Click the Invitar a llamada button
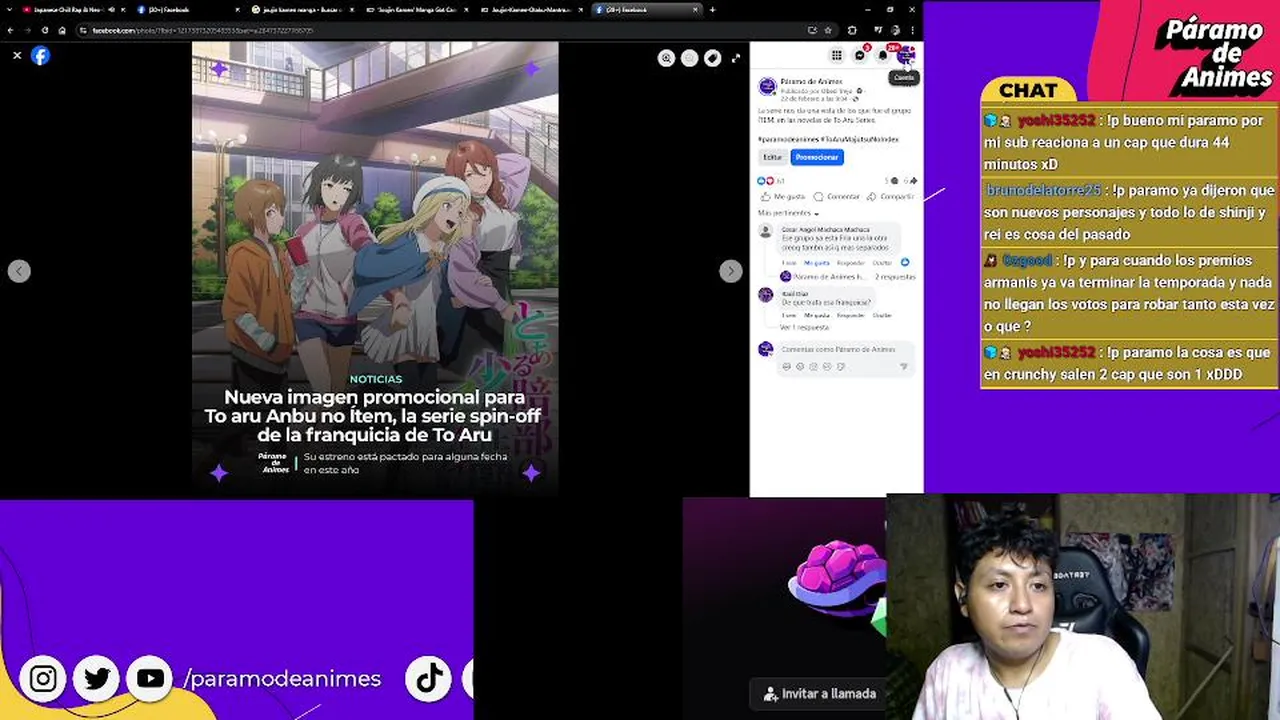Image resolution: width=1280 pixels, height=720 pixels. pos(820,693)
